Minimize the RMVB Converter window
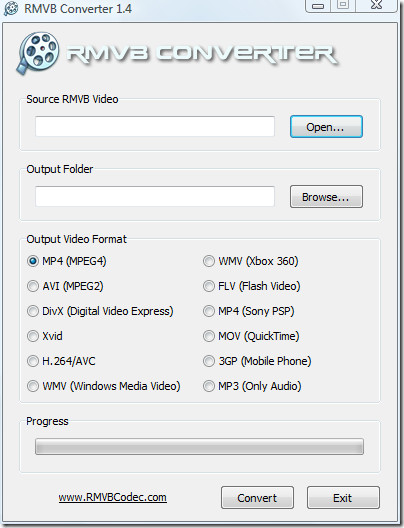 tap(318, 5)
